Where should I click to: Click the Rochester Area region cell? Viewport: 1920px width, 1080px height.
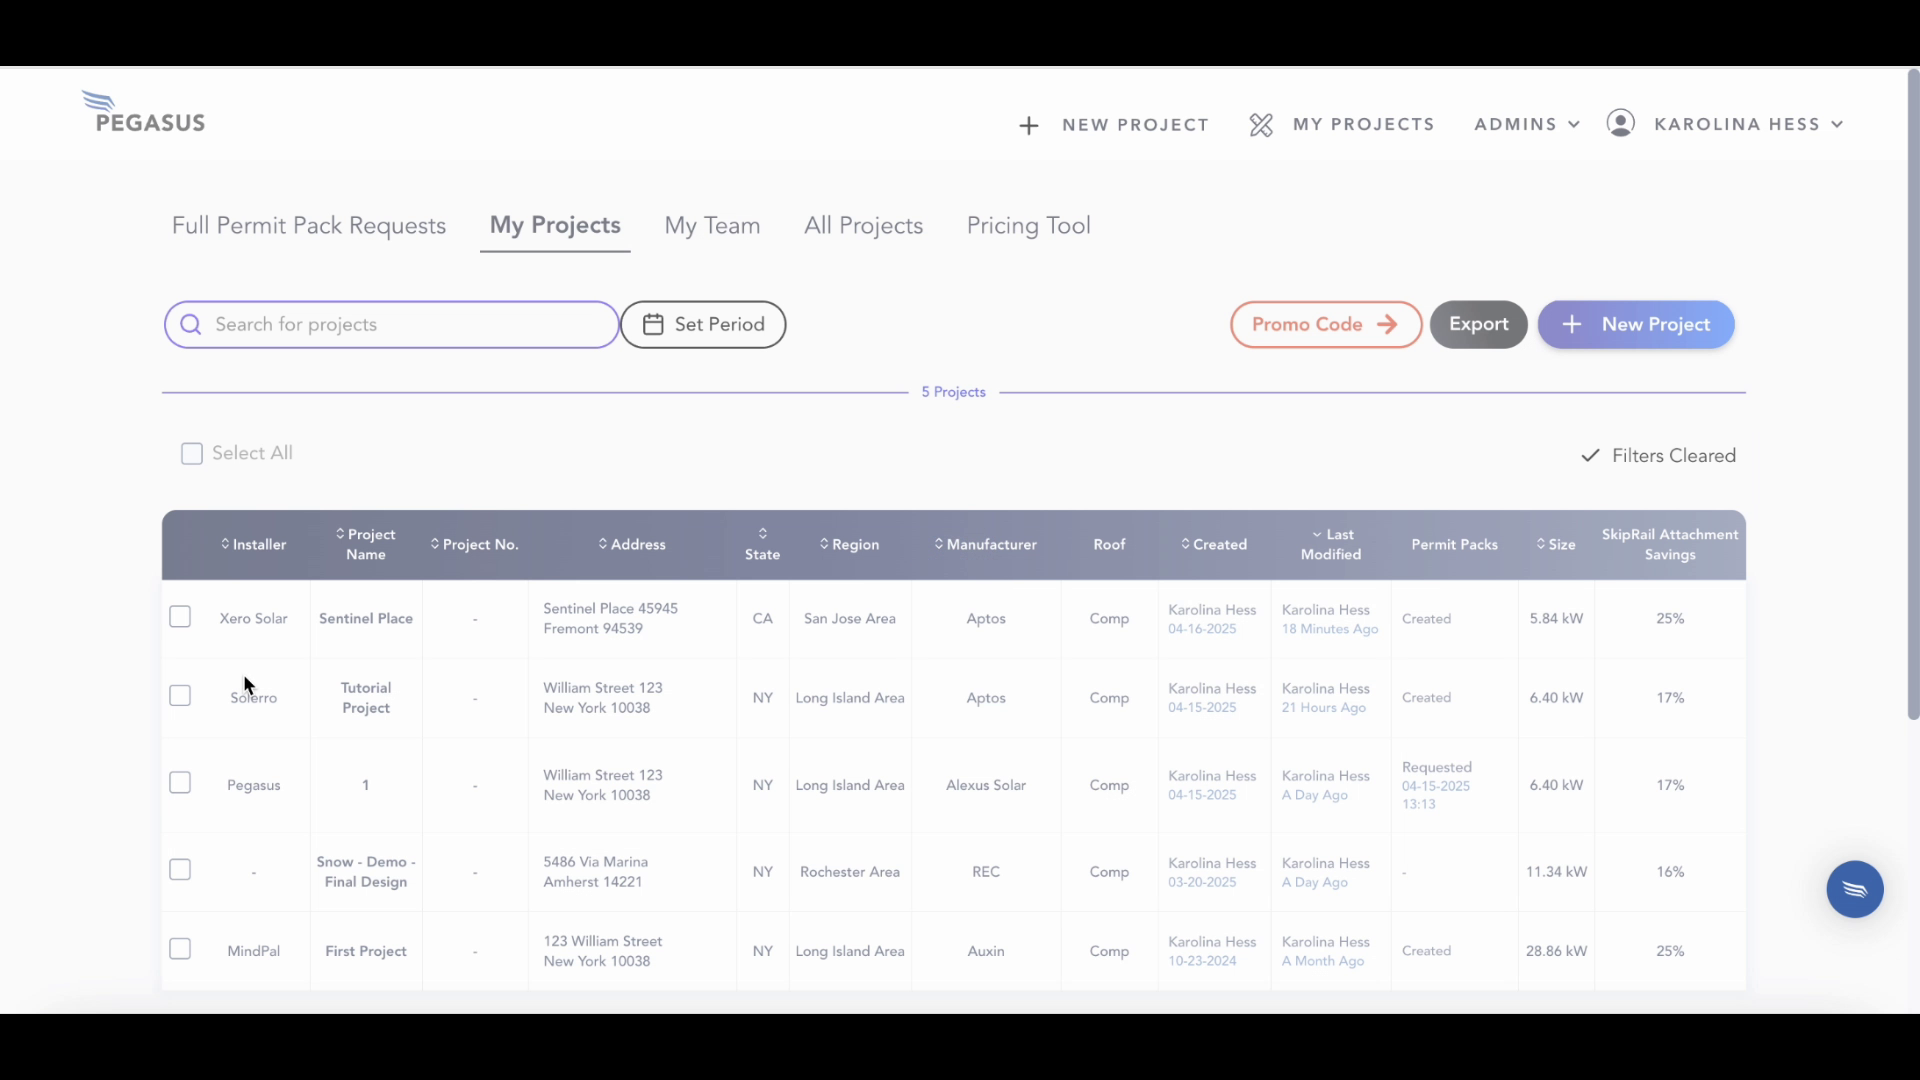tap(850, 872)
